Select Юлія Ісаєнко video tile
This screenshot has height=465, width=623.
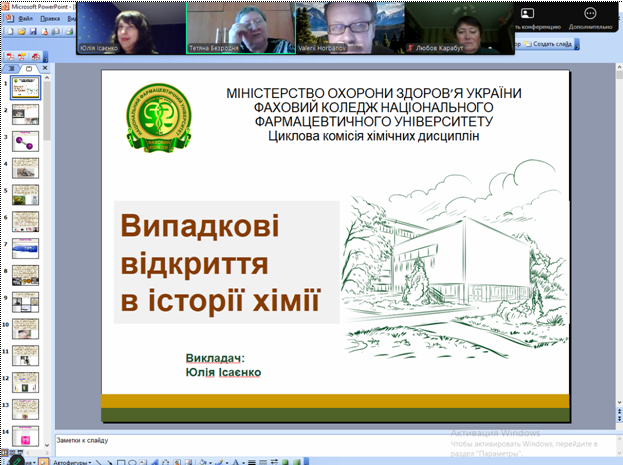(131, 28)
